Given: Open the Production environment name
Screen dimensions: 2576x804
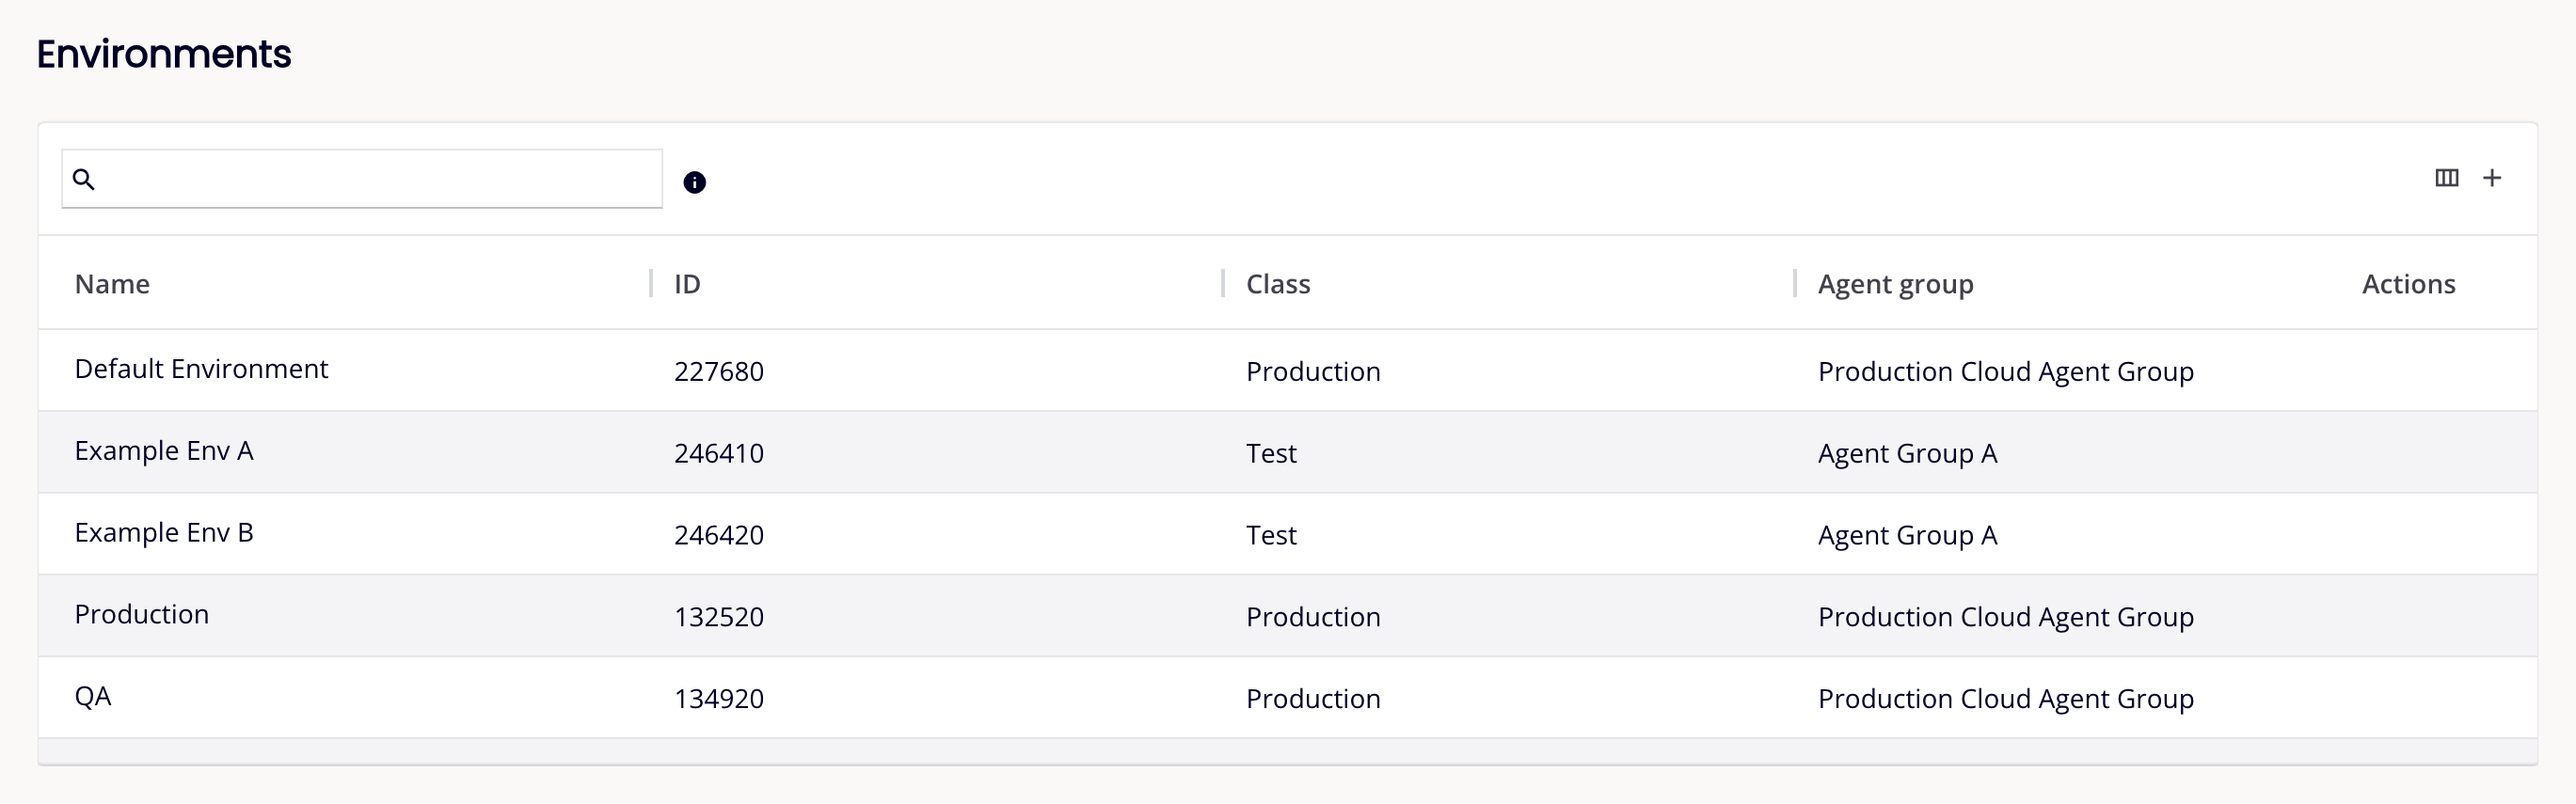Looking at the screenshot, I should click(x=142, y=614).
